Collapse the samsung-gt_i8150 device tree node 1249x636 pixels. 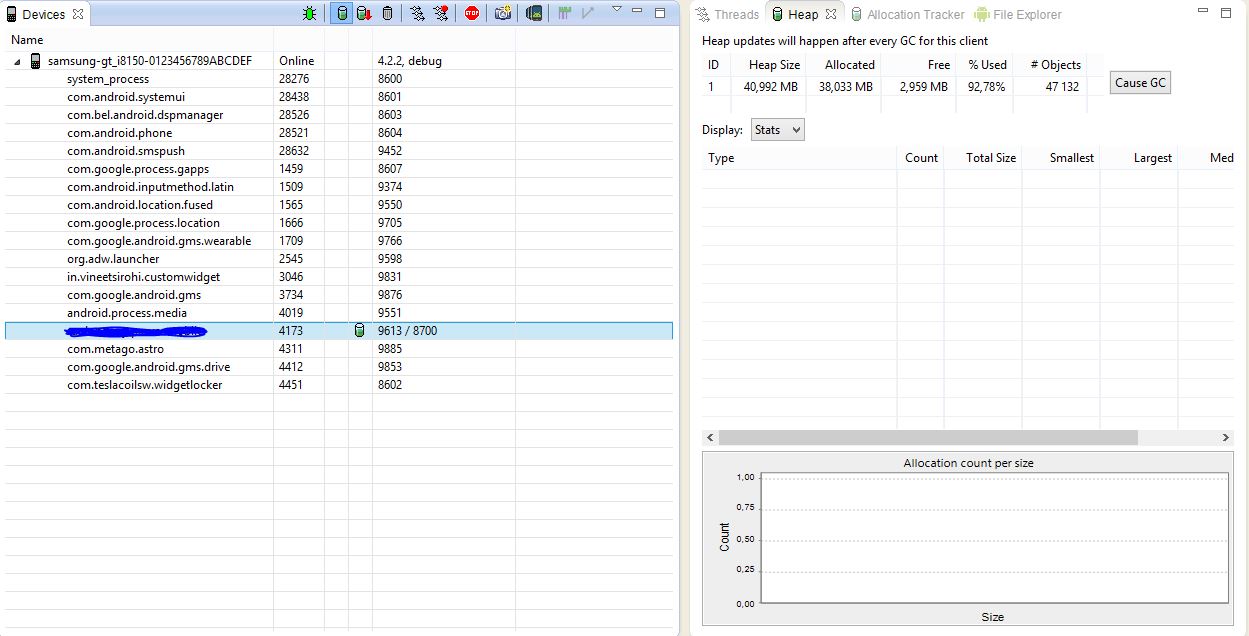[x=17, y=61]
